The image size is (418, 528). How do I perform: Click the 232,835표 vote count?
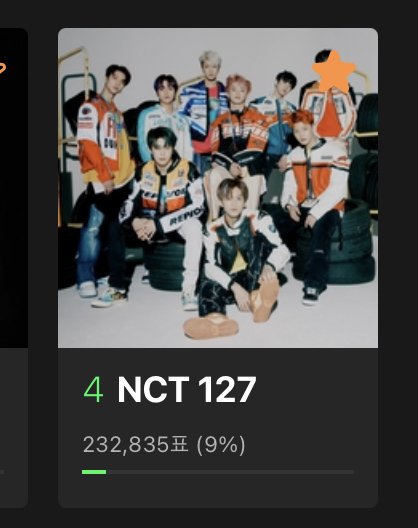135,445
